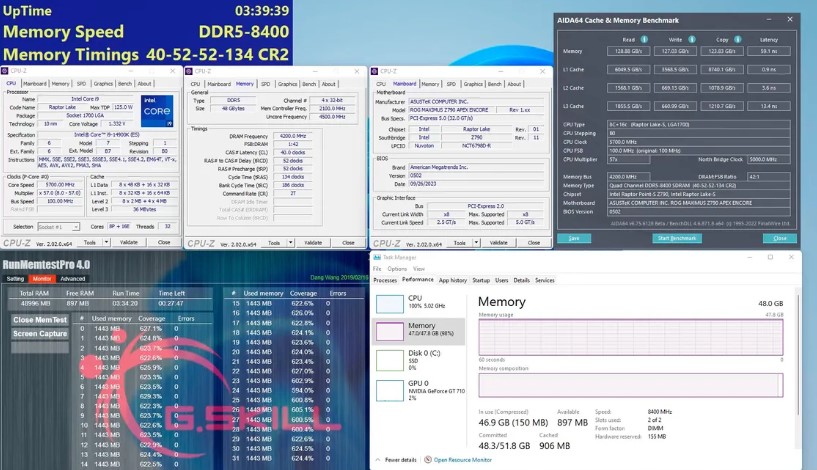The image size is (817, 470).
Task: Open Tools dropdown arrow in CPU-Z Memory window
Action: (x=290, y=243)
